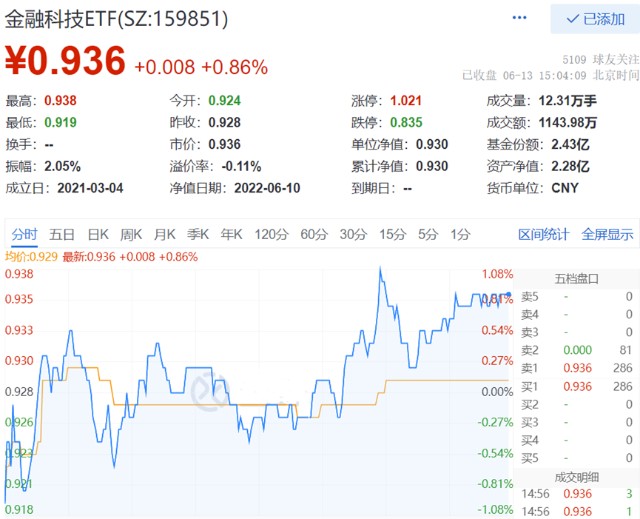Switch to 5分 interval chart
Image resolution: width=640 pixels, height=519 pixels.
point(428,235)
